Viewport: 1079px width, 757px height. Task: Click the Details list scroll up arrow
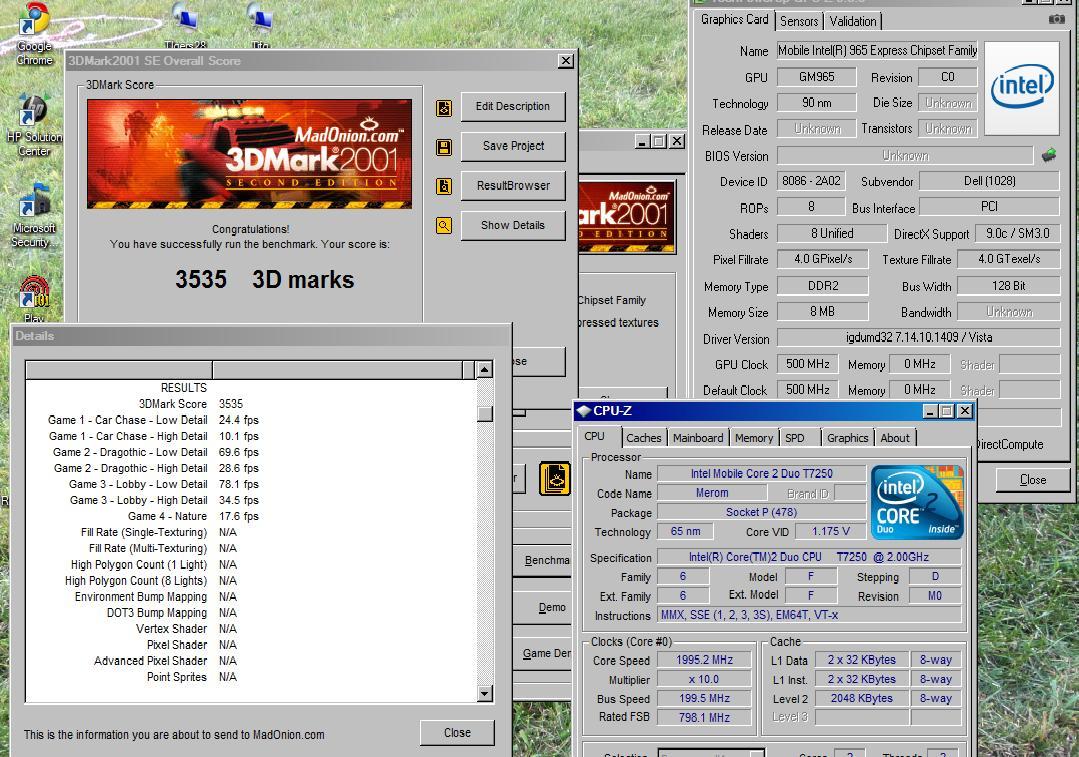[x=484, y=370]
